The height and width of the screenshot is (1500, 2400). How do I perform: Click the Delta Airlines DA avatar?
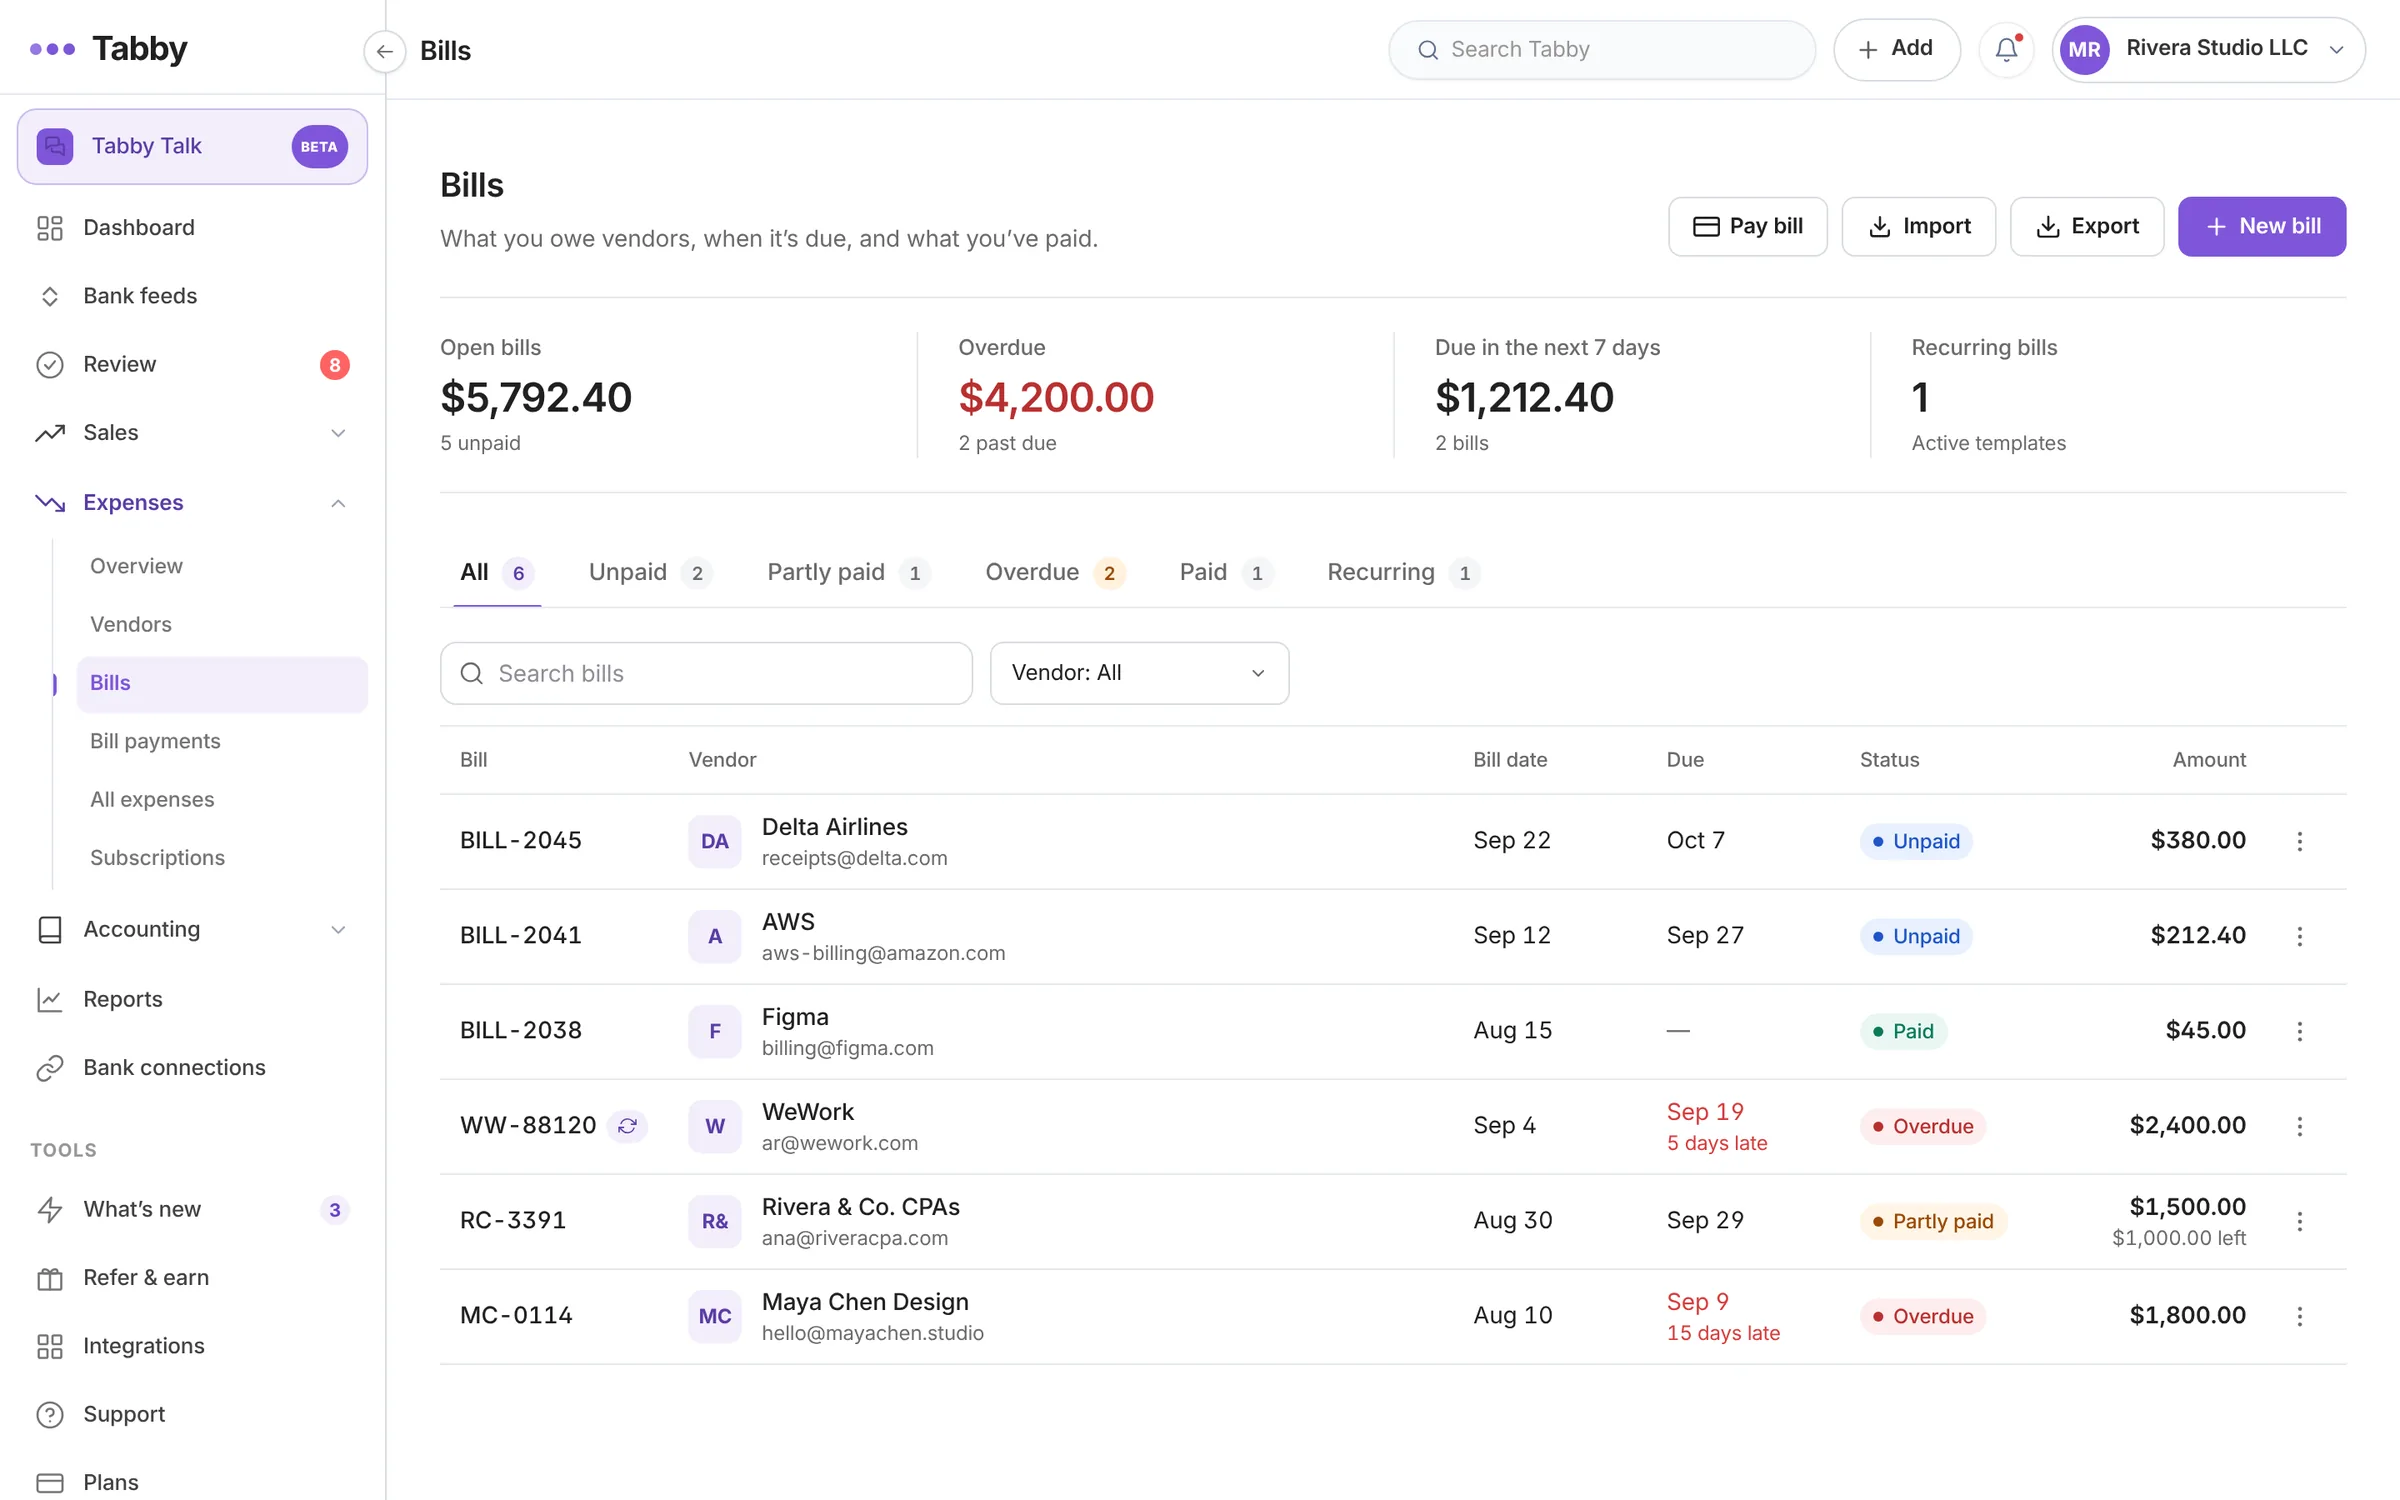tap(714, 841)
